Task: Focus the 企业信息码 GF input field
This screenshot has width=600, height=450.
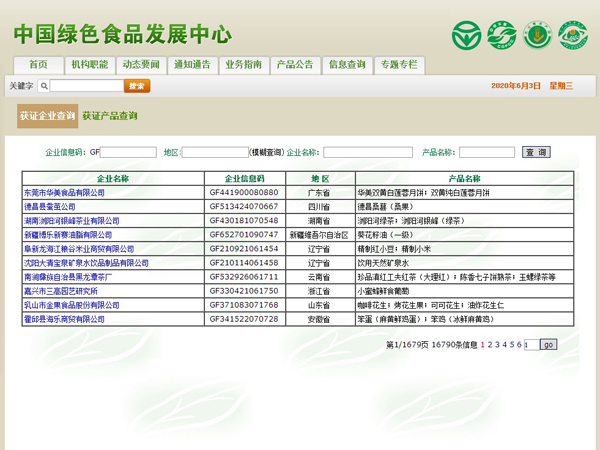Action: 129,152
